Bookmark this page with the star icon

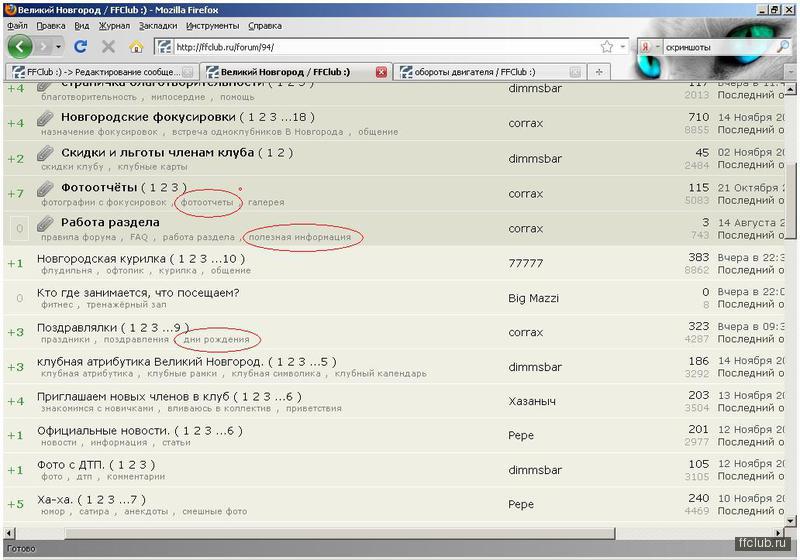pyautogui.click(x=607, y=47)
